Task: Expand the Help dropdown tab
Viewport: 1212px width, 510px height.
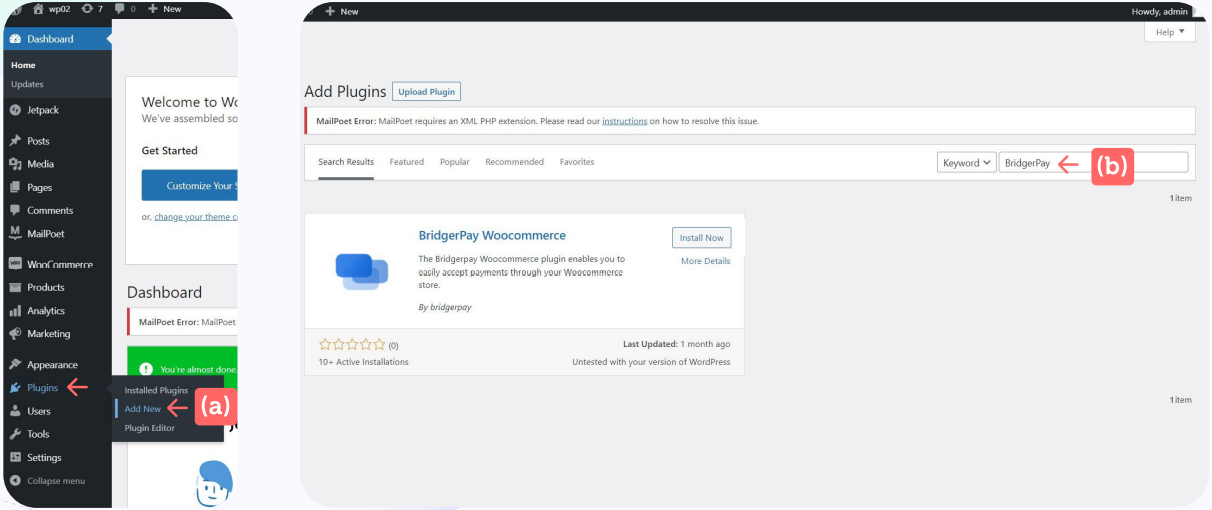Action: point(1170,32)
